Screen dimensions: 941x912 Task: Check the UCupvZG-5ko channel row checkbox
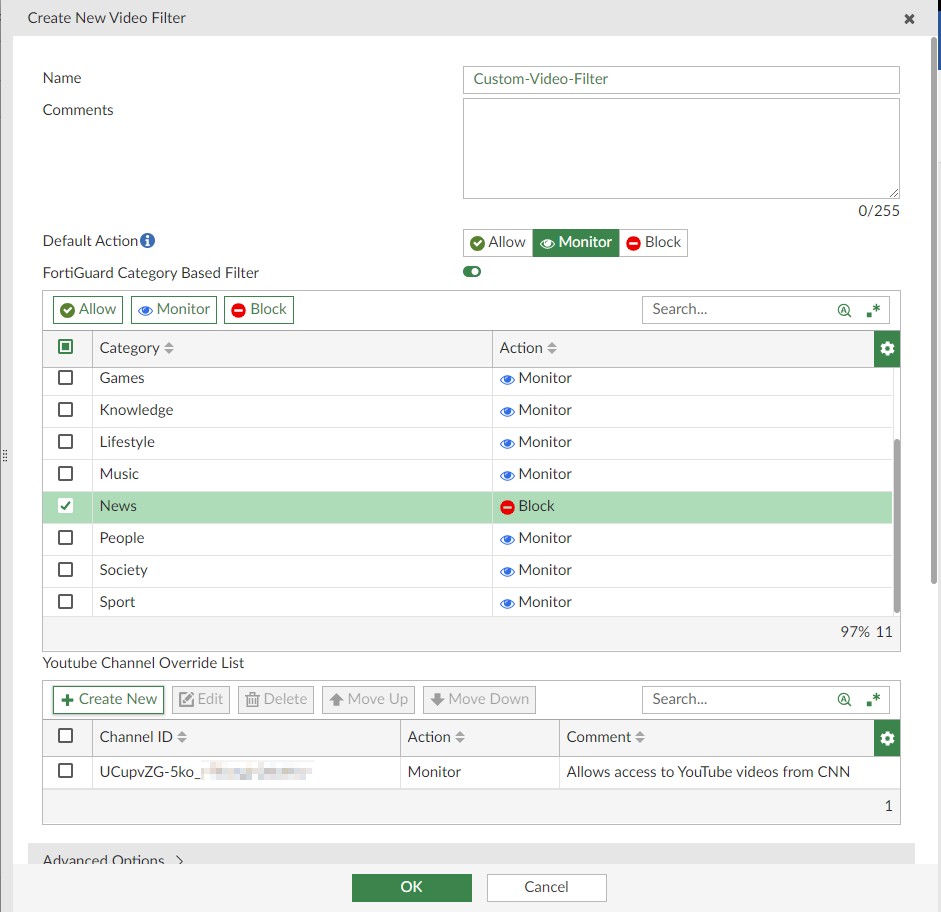pyautogui.click(x=65, y=770)
